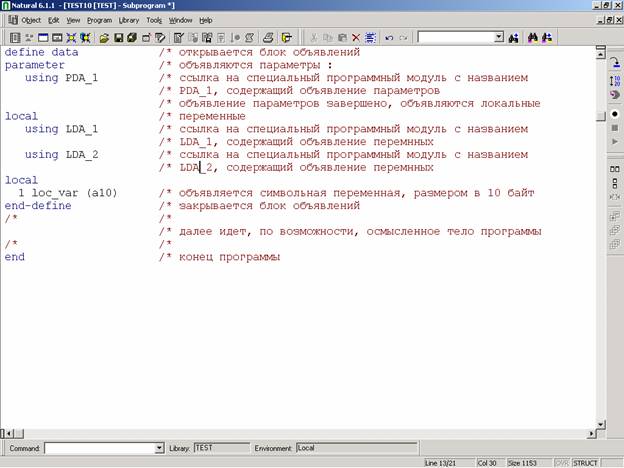Open the Library menu

tap(129, 19)
